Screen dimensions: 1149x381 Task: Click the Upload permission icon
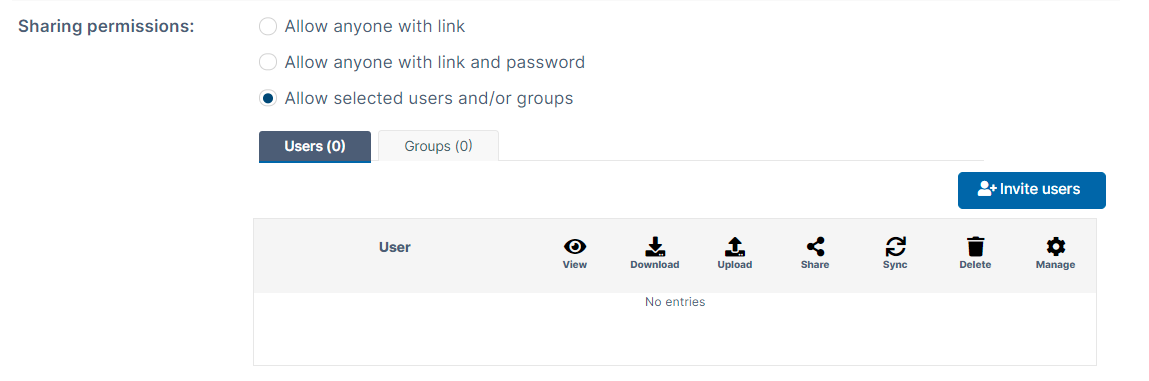tap(734, 247)
